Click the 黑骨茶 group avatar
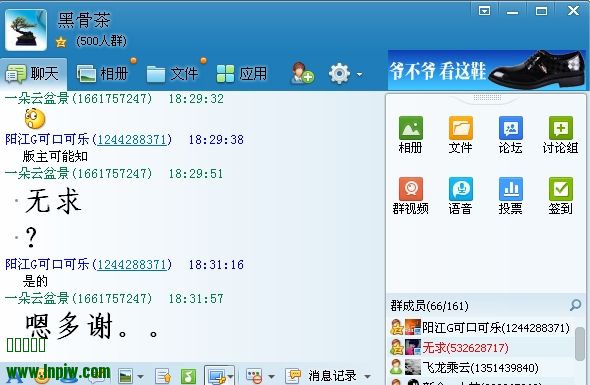The height and width of the screenshot is (385, 590). (26, 30)
